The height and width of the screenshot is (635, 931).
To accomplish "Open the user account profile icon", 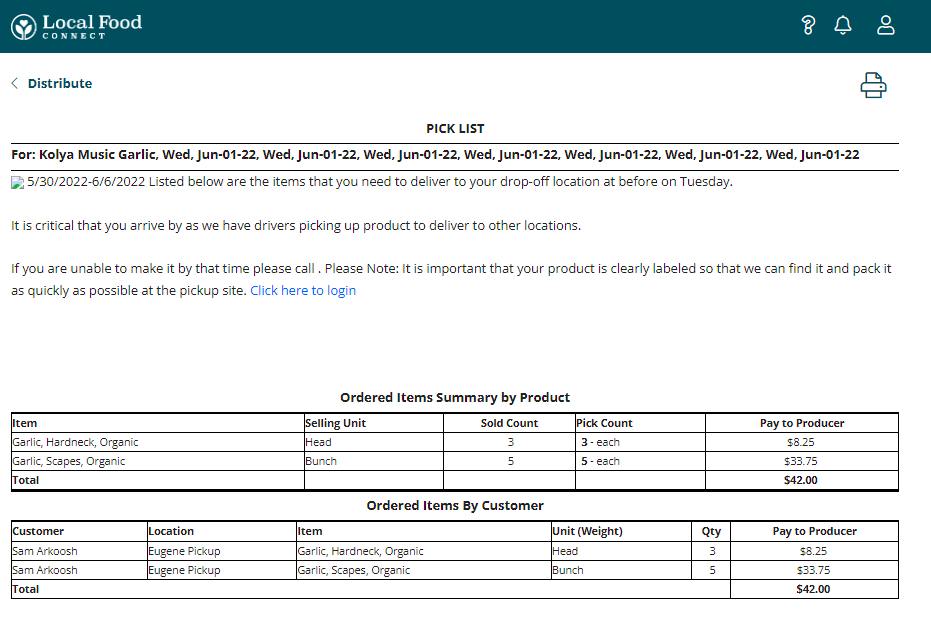I will (886, 26).
